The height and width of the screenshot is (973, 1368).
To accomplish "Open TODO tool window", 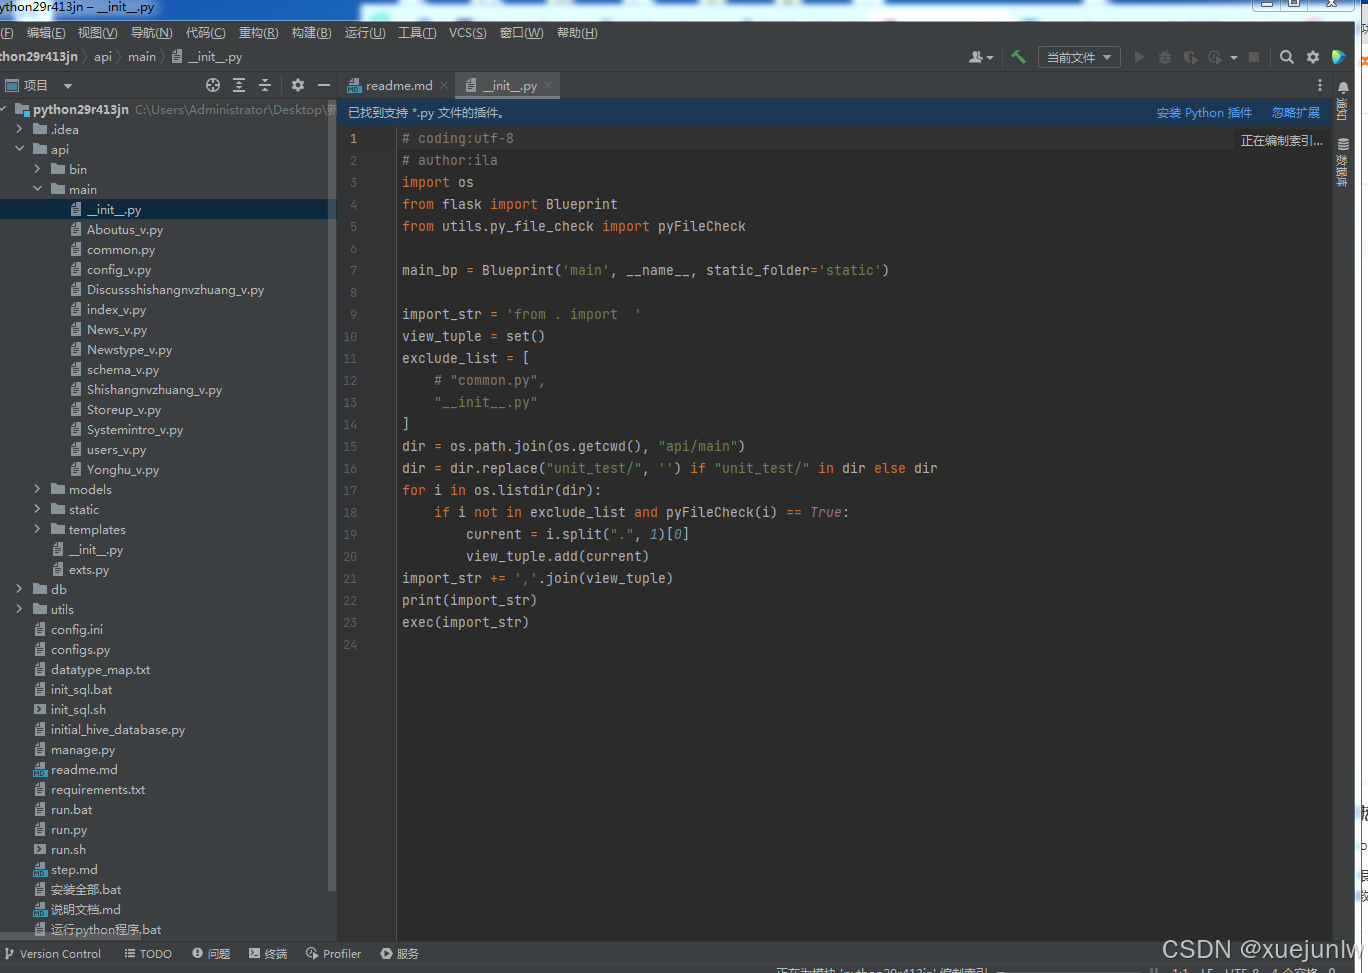I will click(148, 954).
